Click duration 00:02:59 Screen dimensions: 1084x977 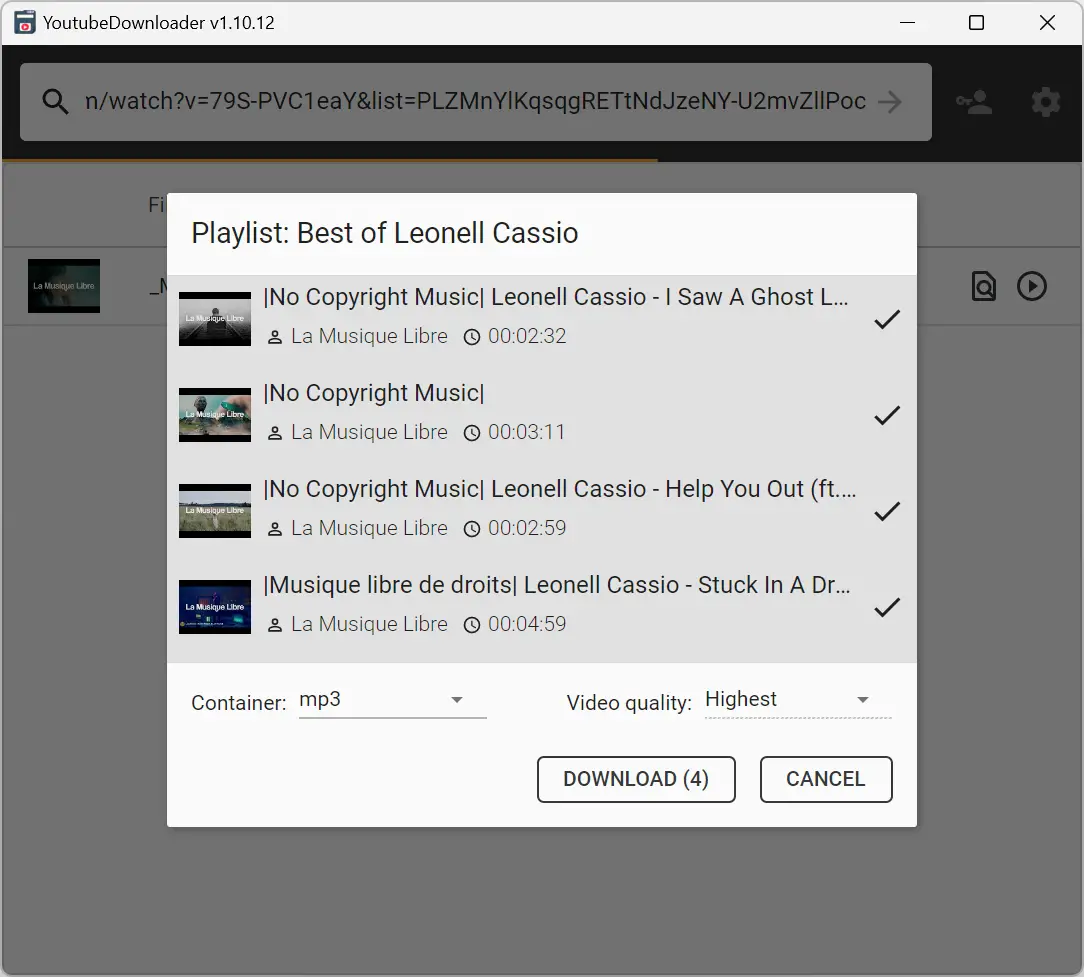click(527, 528)
